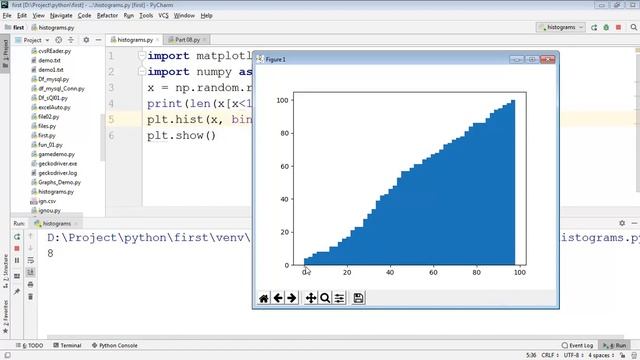Click '4 spaces' indent in status bar

(601, 355)
